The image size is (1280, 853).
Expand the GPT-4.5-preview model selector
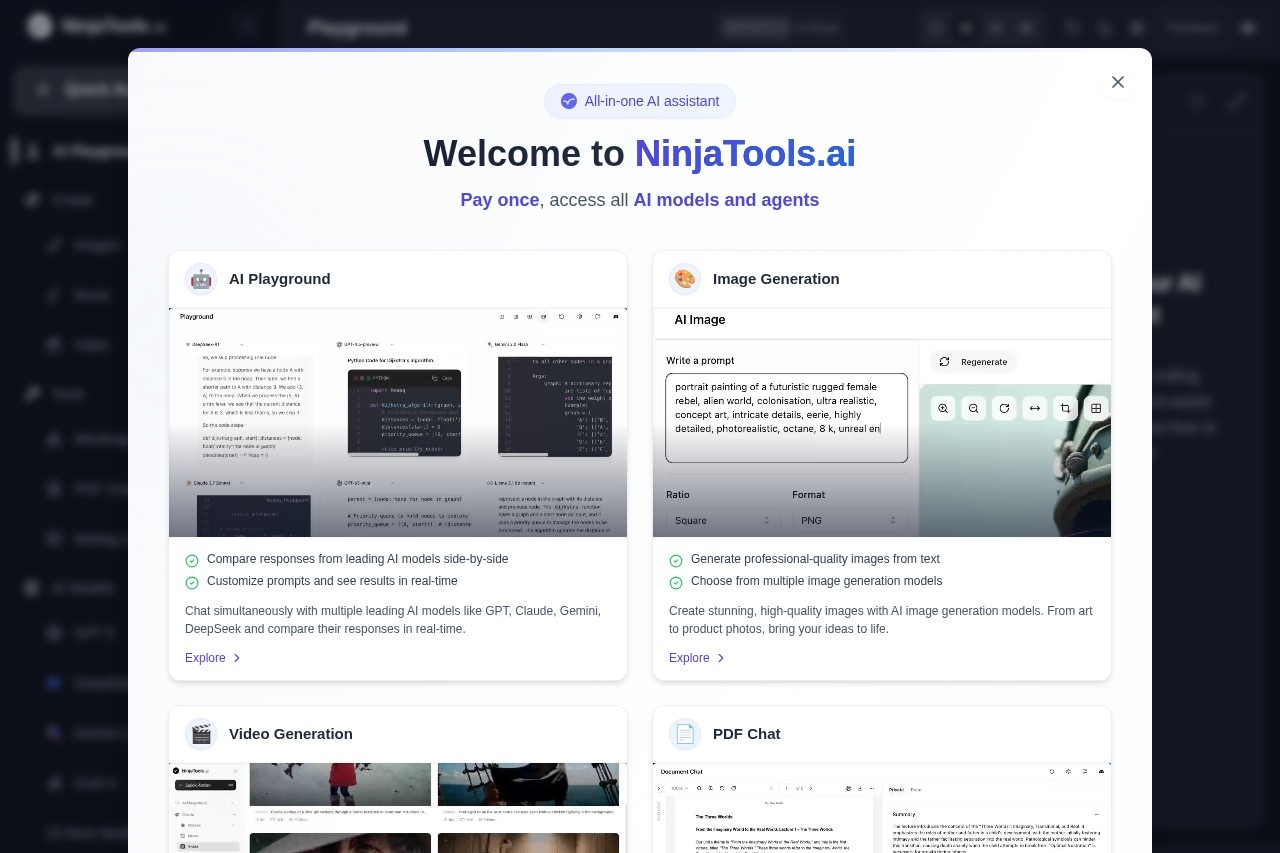pos(362,343)
